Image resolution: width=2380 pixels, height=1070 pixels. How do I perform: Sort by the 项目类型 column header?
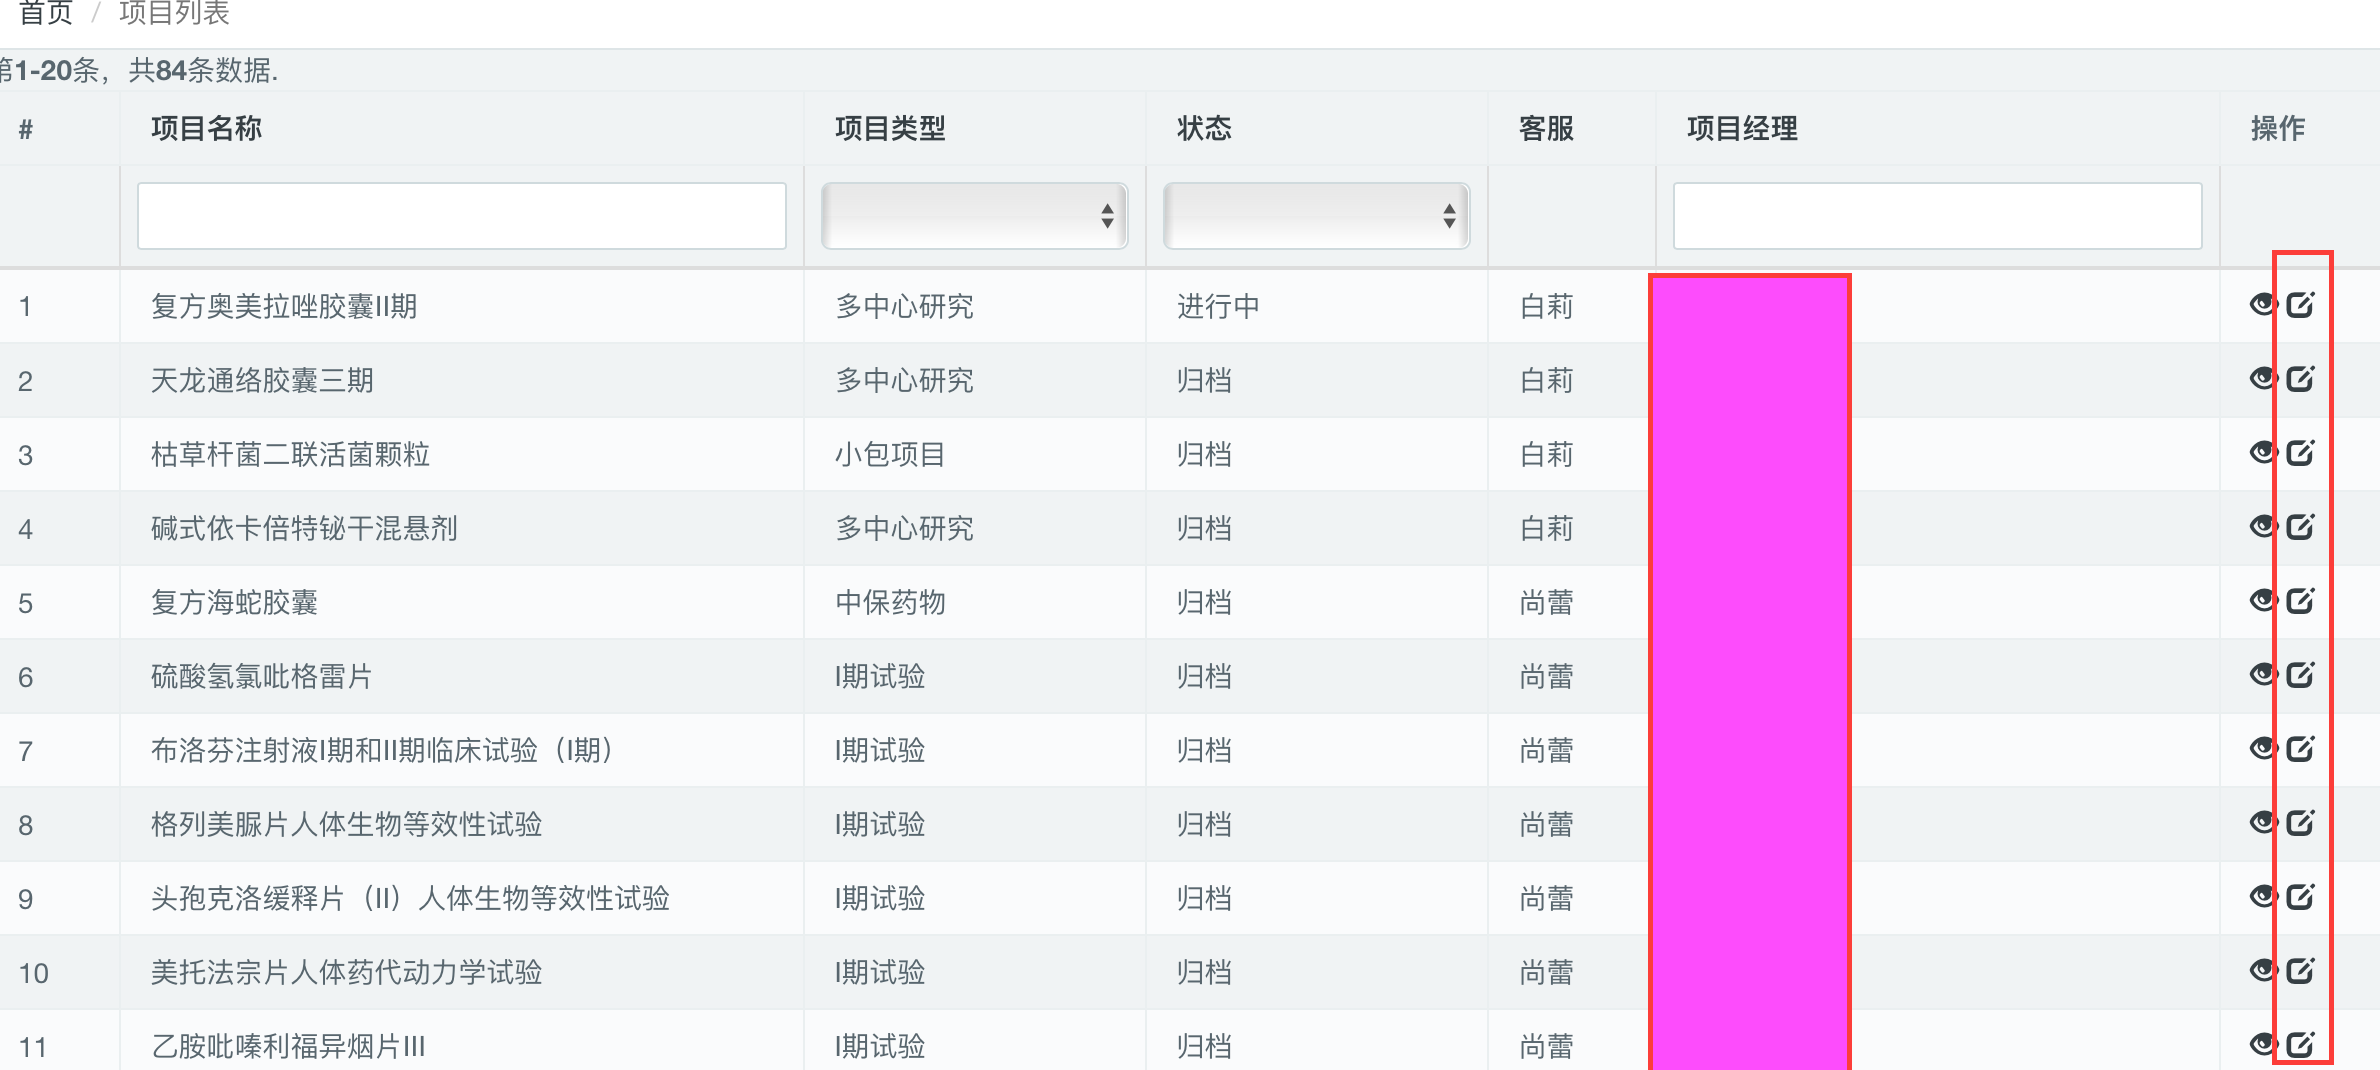coord(890,128)
